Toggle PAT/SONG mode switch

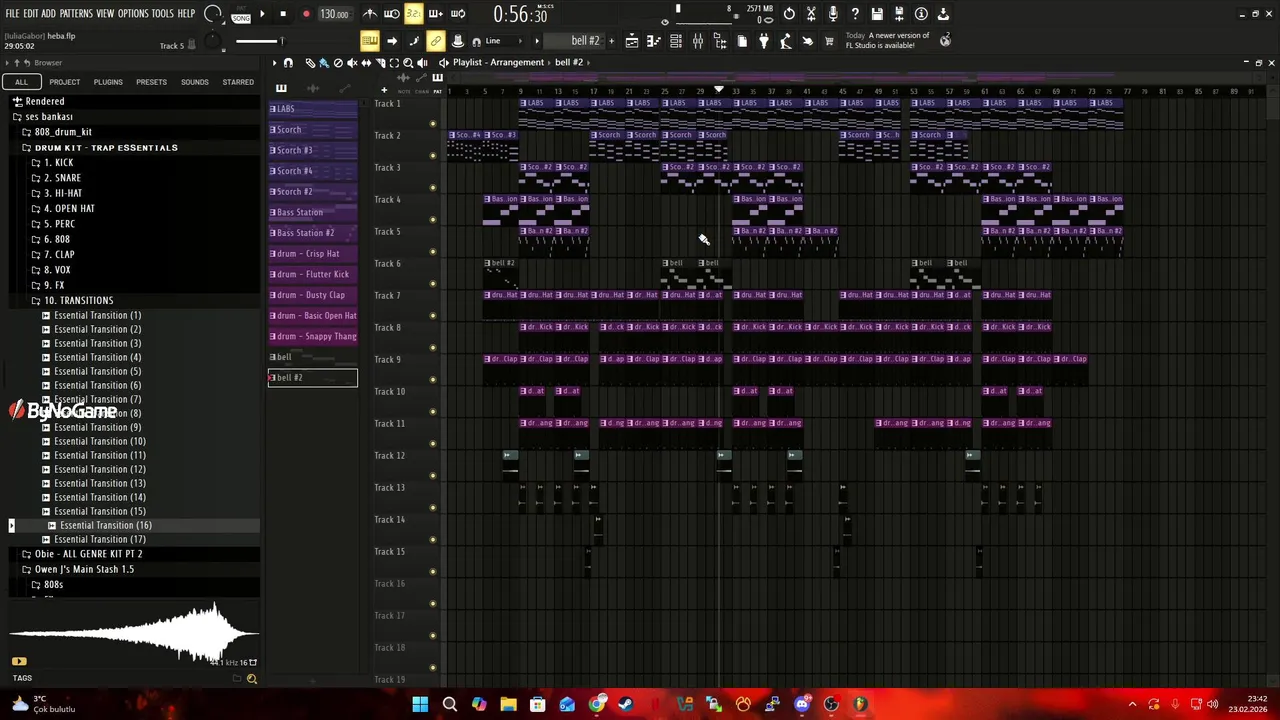tap(241, 14)
